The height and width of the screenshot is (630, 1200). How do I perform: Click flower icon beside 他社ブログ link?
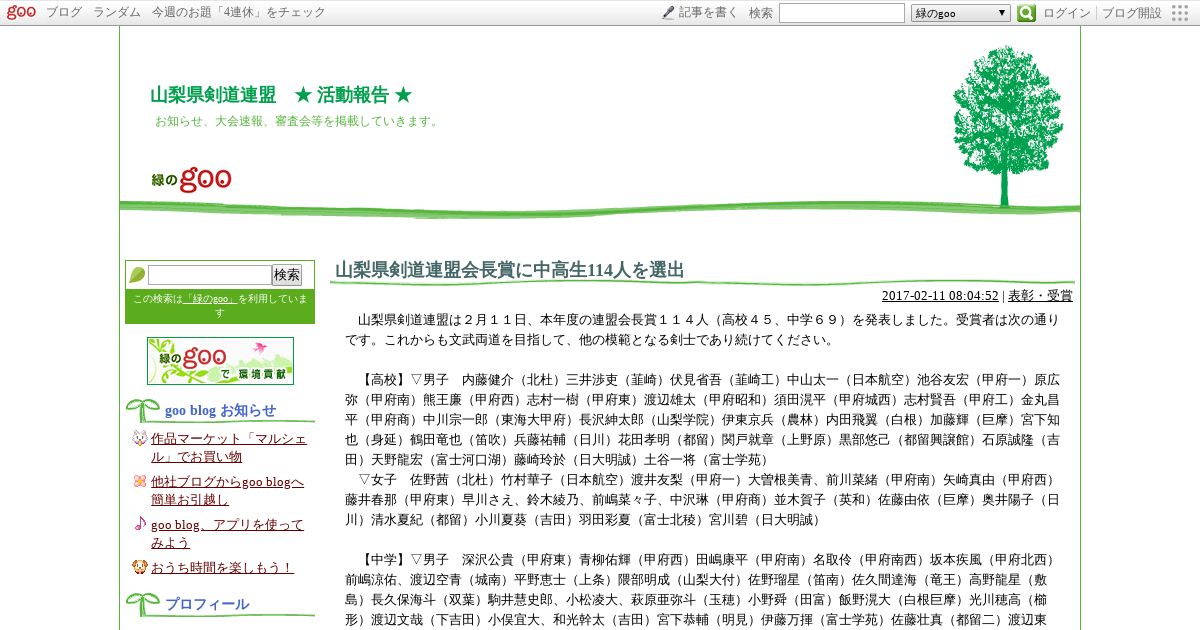pyautogui.click(x=139, y=481)
